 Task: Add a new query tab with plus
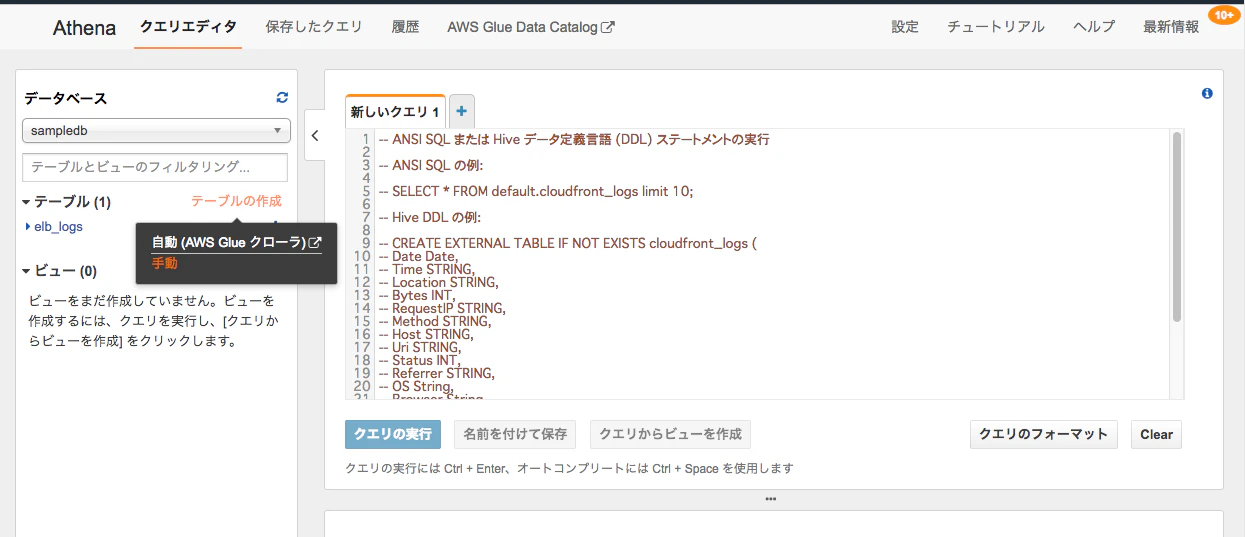coord(462,111)
